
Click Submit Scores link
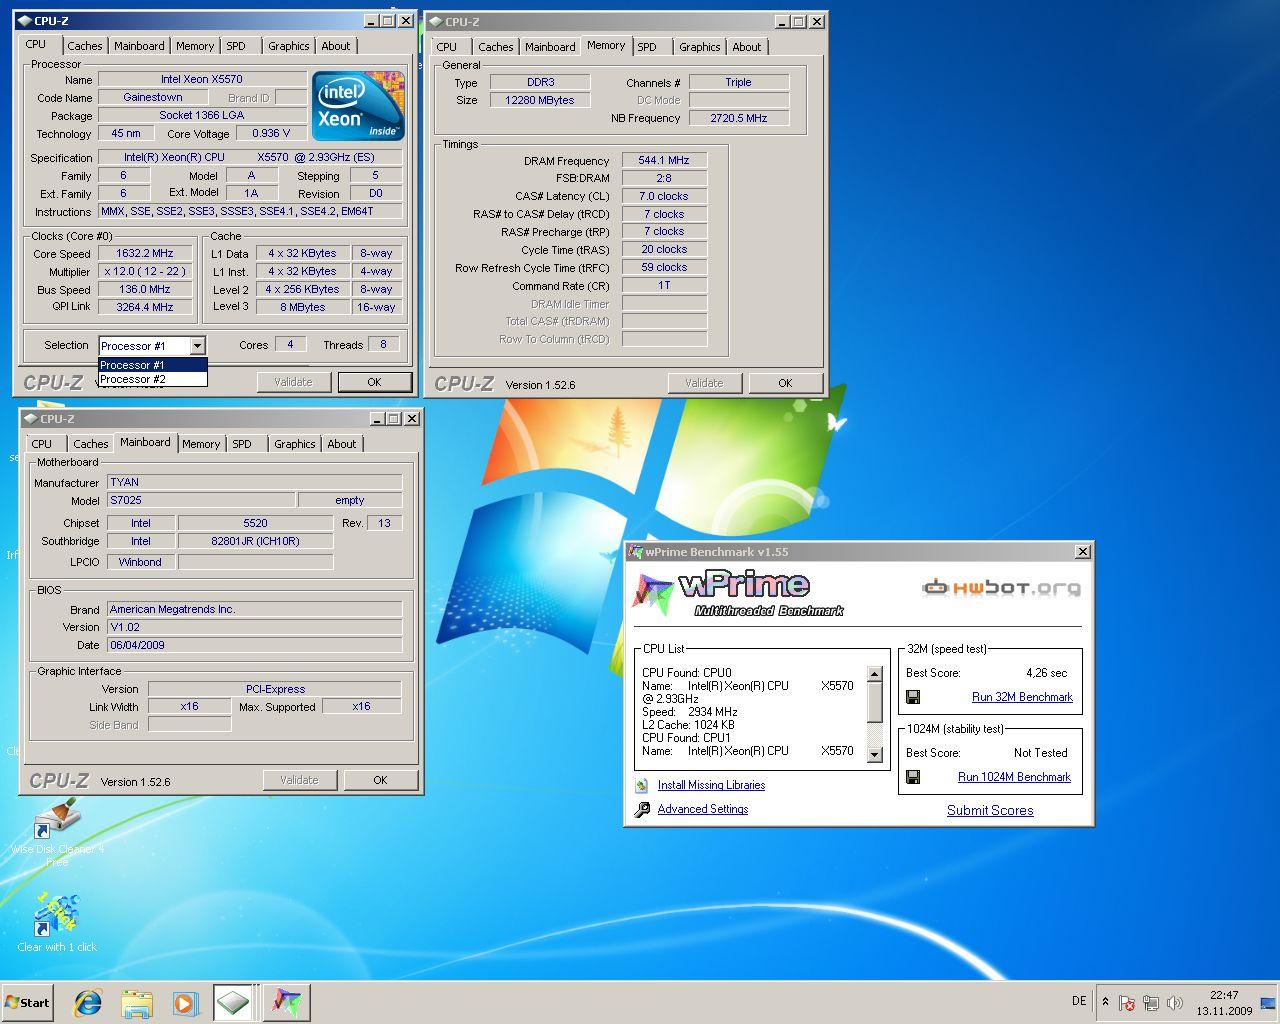[x=990, y=810]
